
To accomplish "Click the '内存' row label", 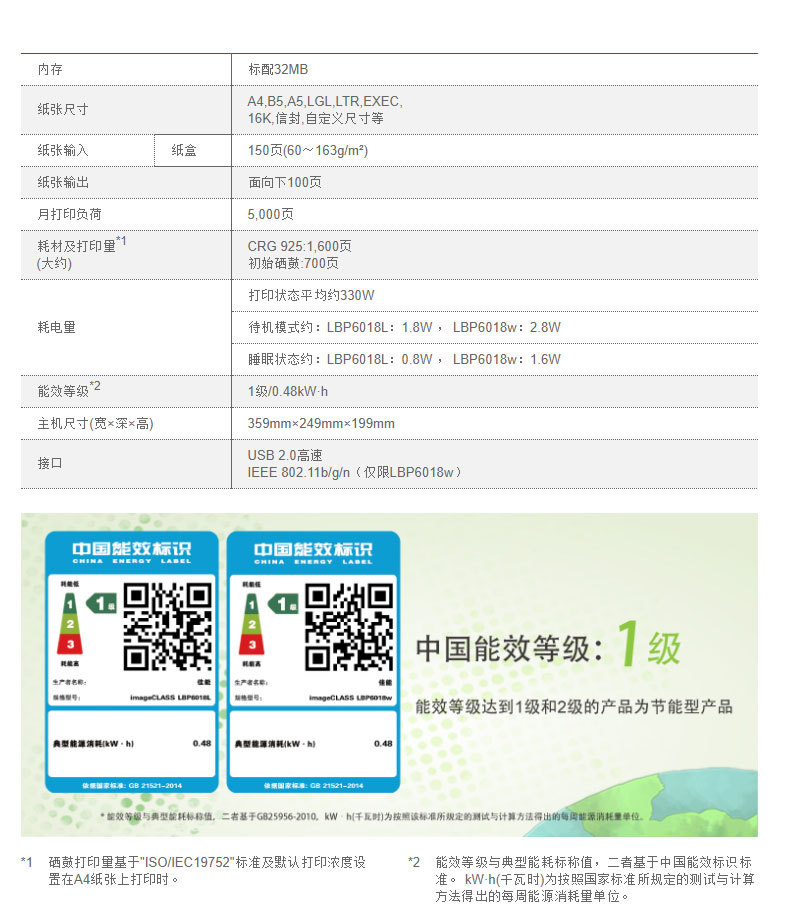I will 50,69.
